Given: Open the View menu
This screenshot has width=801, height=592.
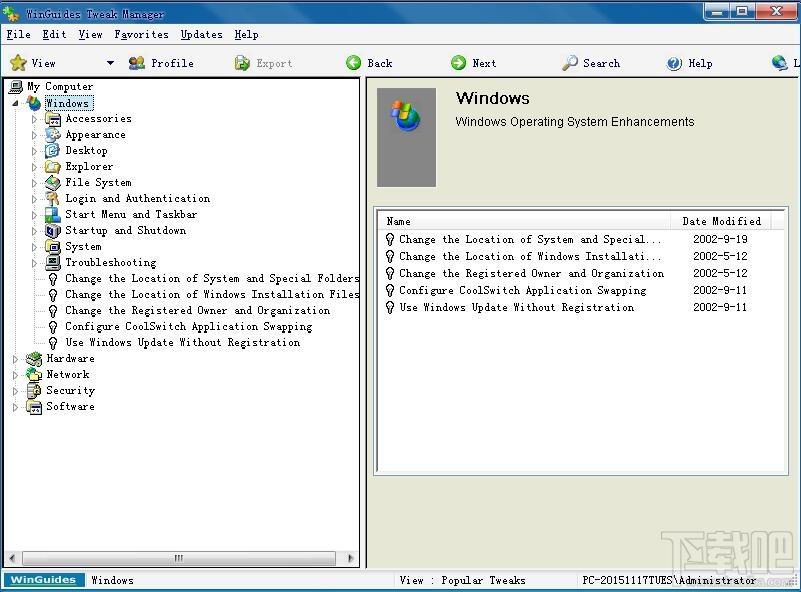Looking at the screenshot, I should pos(90,34).
